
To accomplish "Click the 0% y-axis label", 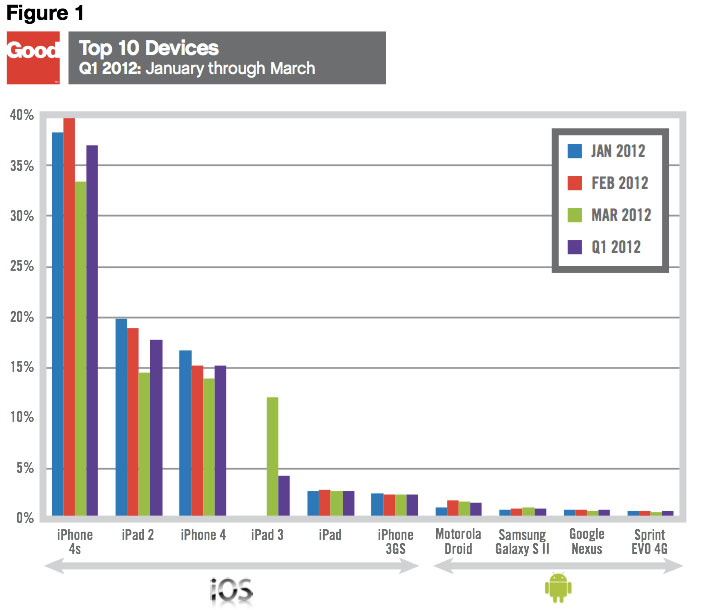I will tap(25, 518).
